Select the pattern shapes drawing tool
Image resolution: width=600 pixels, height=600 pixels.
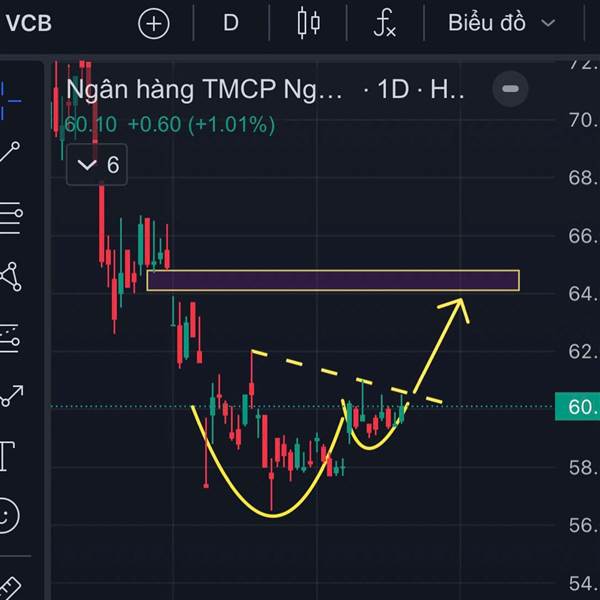tap(11, 277)
